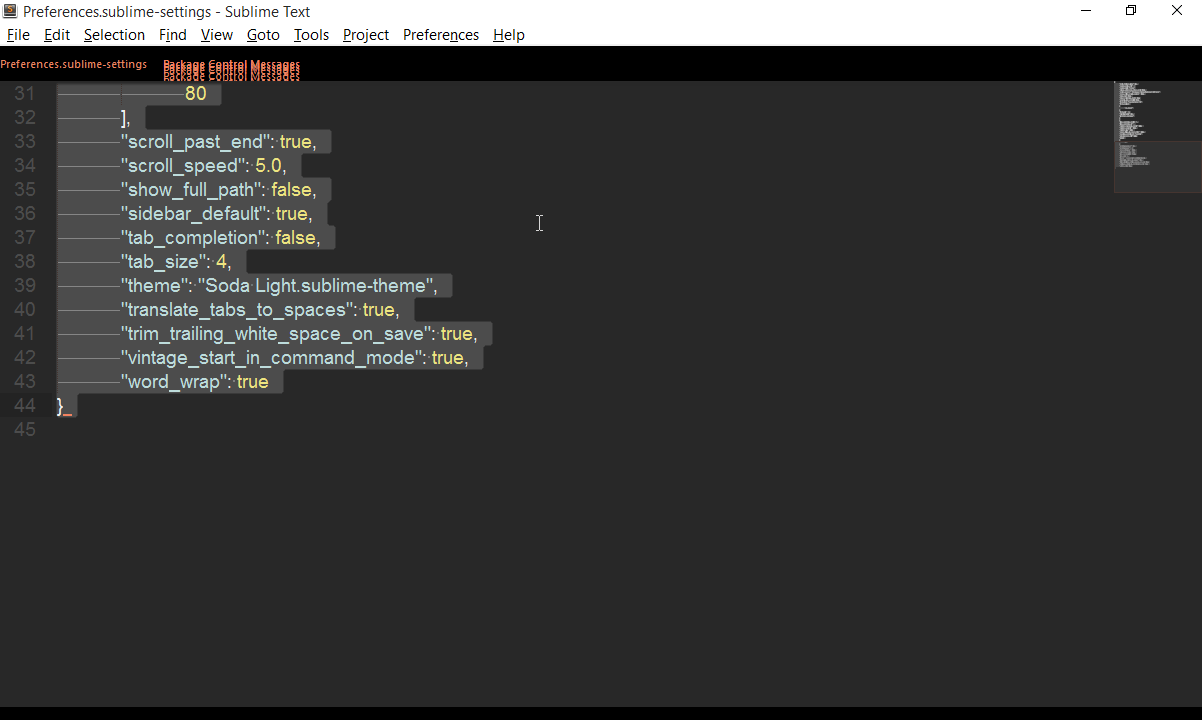Open the Preferences menu

pyautogui.click(x=441, y=35)
